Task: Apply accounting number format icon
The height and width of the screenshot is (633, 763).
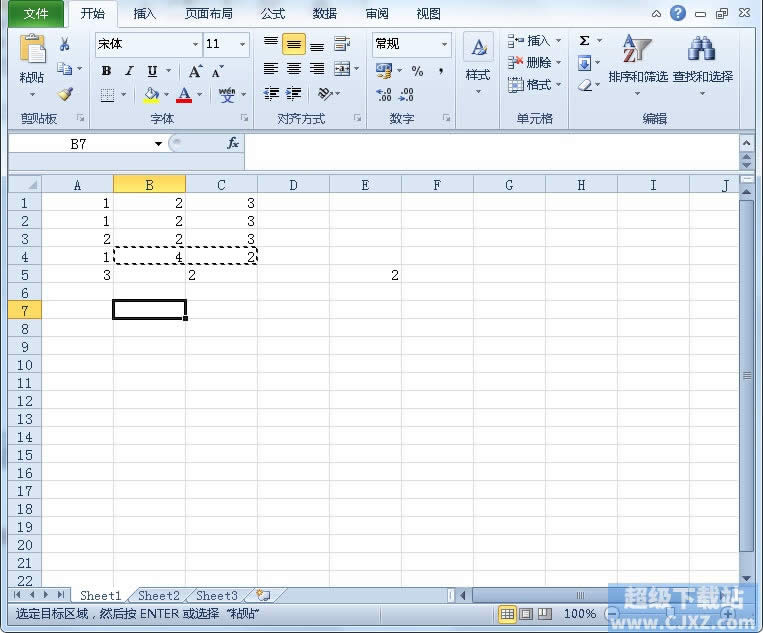Action: point(384,71)
